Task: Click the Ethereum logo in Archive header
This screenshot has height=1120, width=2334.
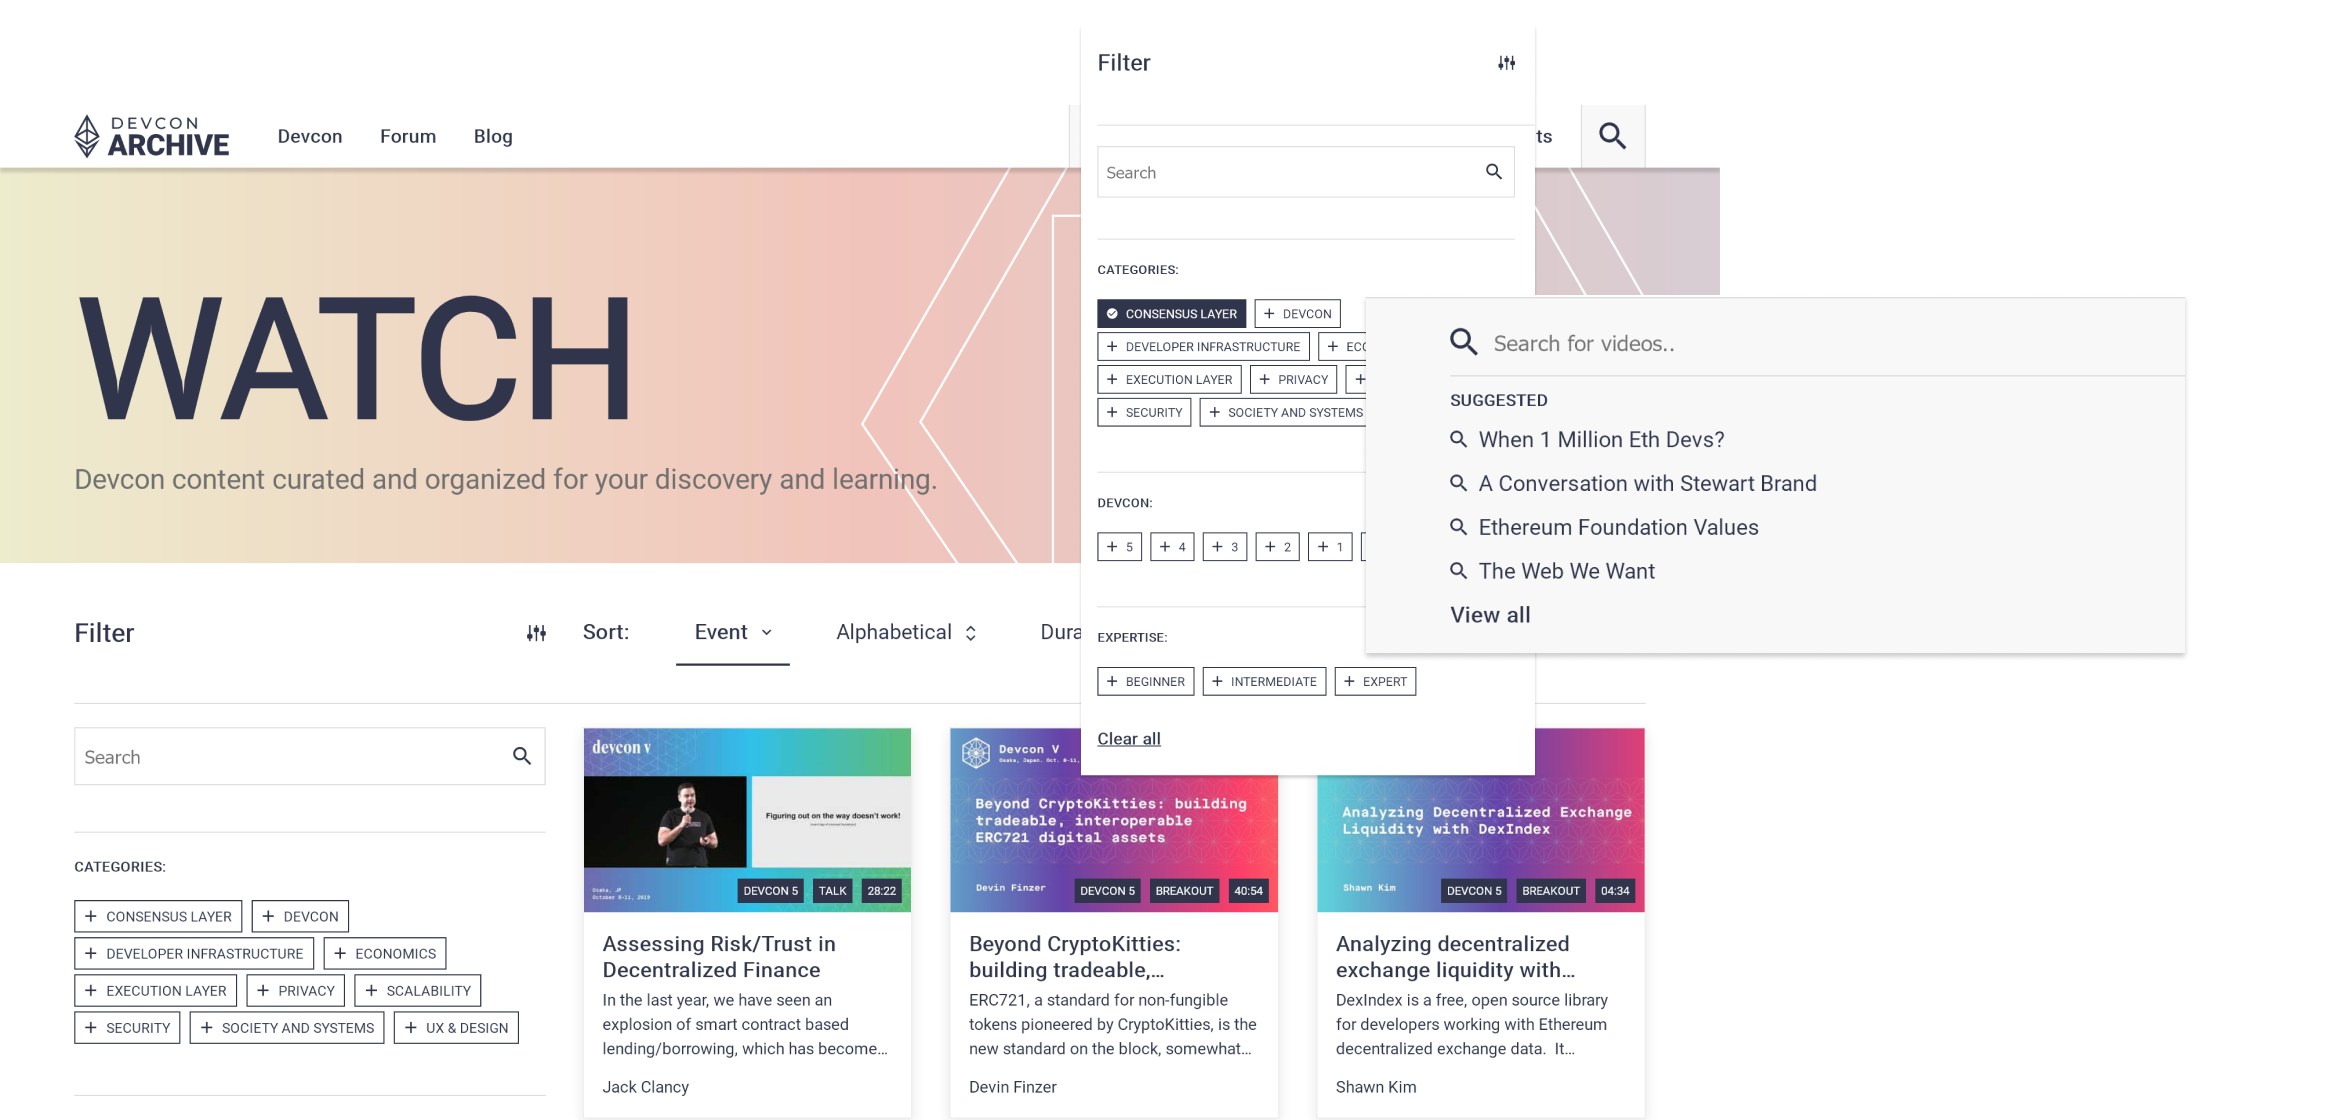Action: 85,136
